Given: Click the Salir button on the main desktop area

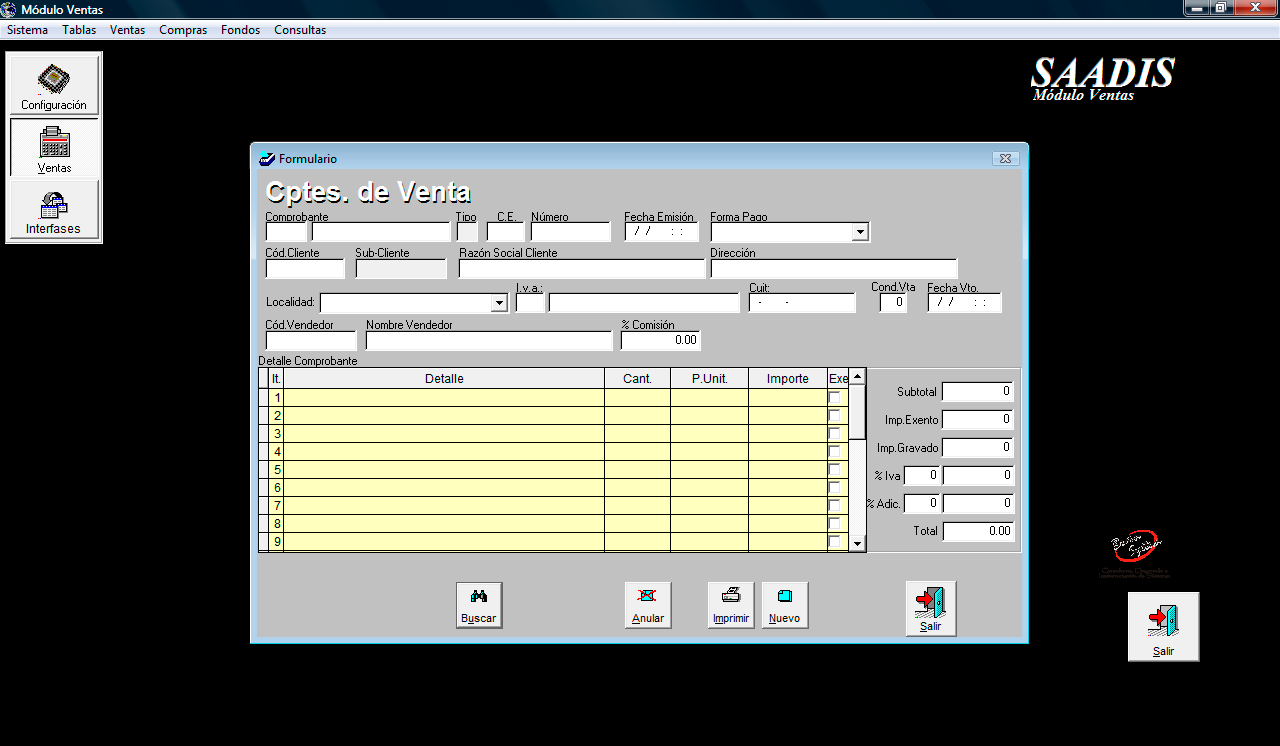Looking at the screenshot, I should (x=1163, y=627).
